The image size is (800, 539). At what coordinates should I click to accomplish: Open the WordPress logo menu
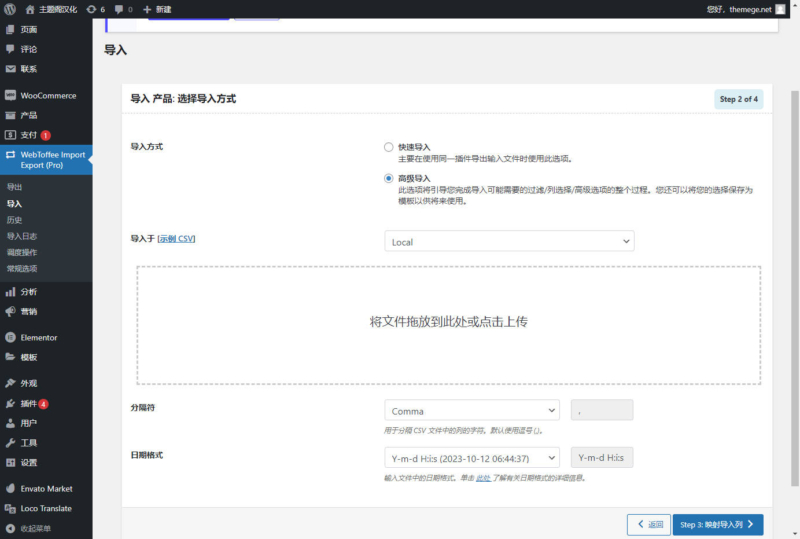coord(10,9)
